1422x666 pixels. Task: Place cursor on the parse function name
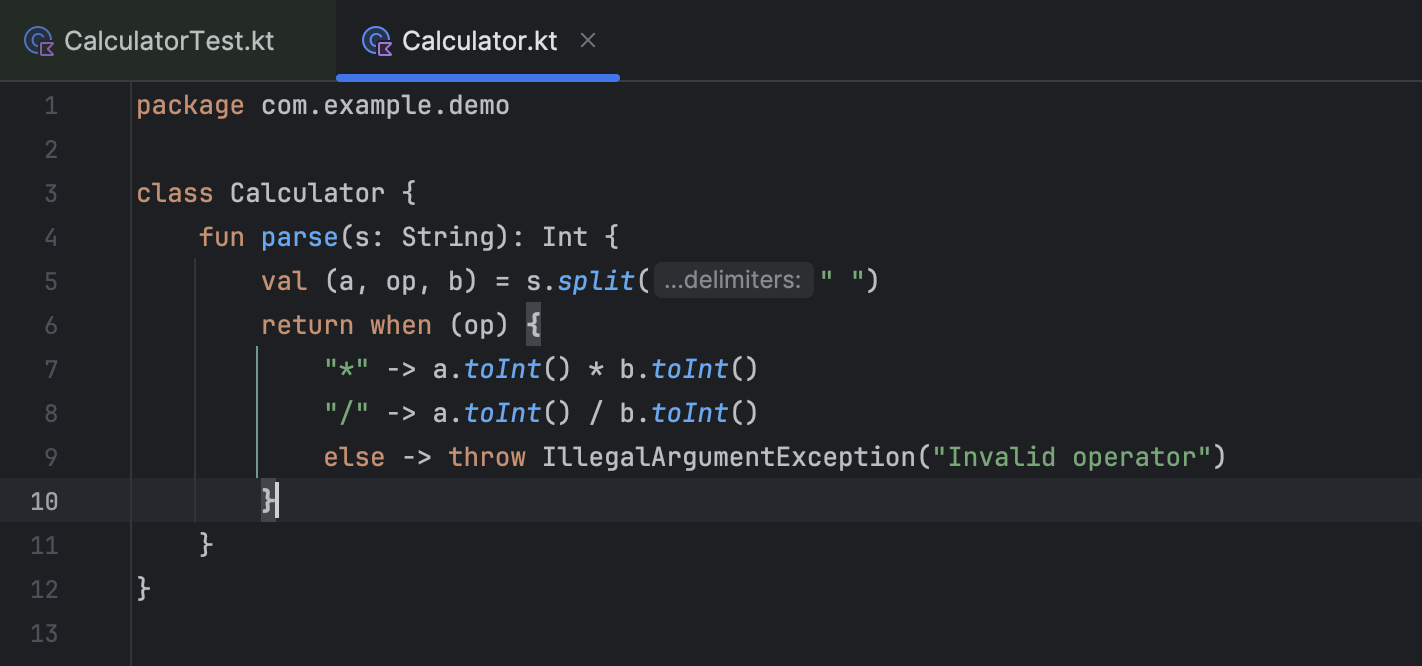[x=301, y=237]
